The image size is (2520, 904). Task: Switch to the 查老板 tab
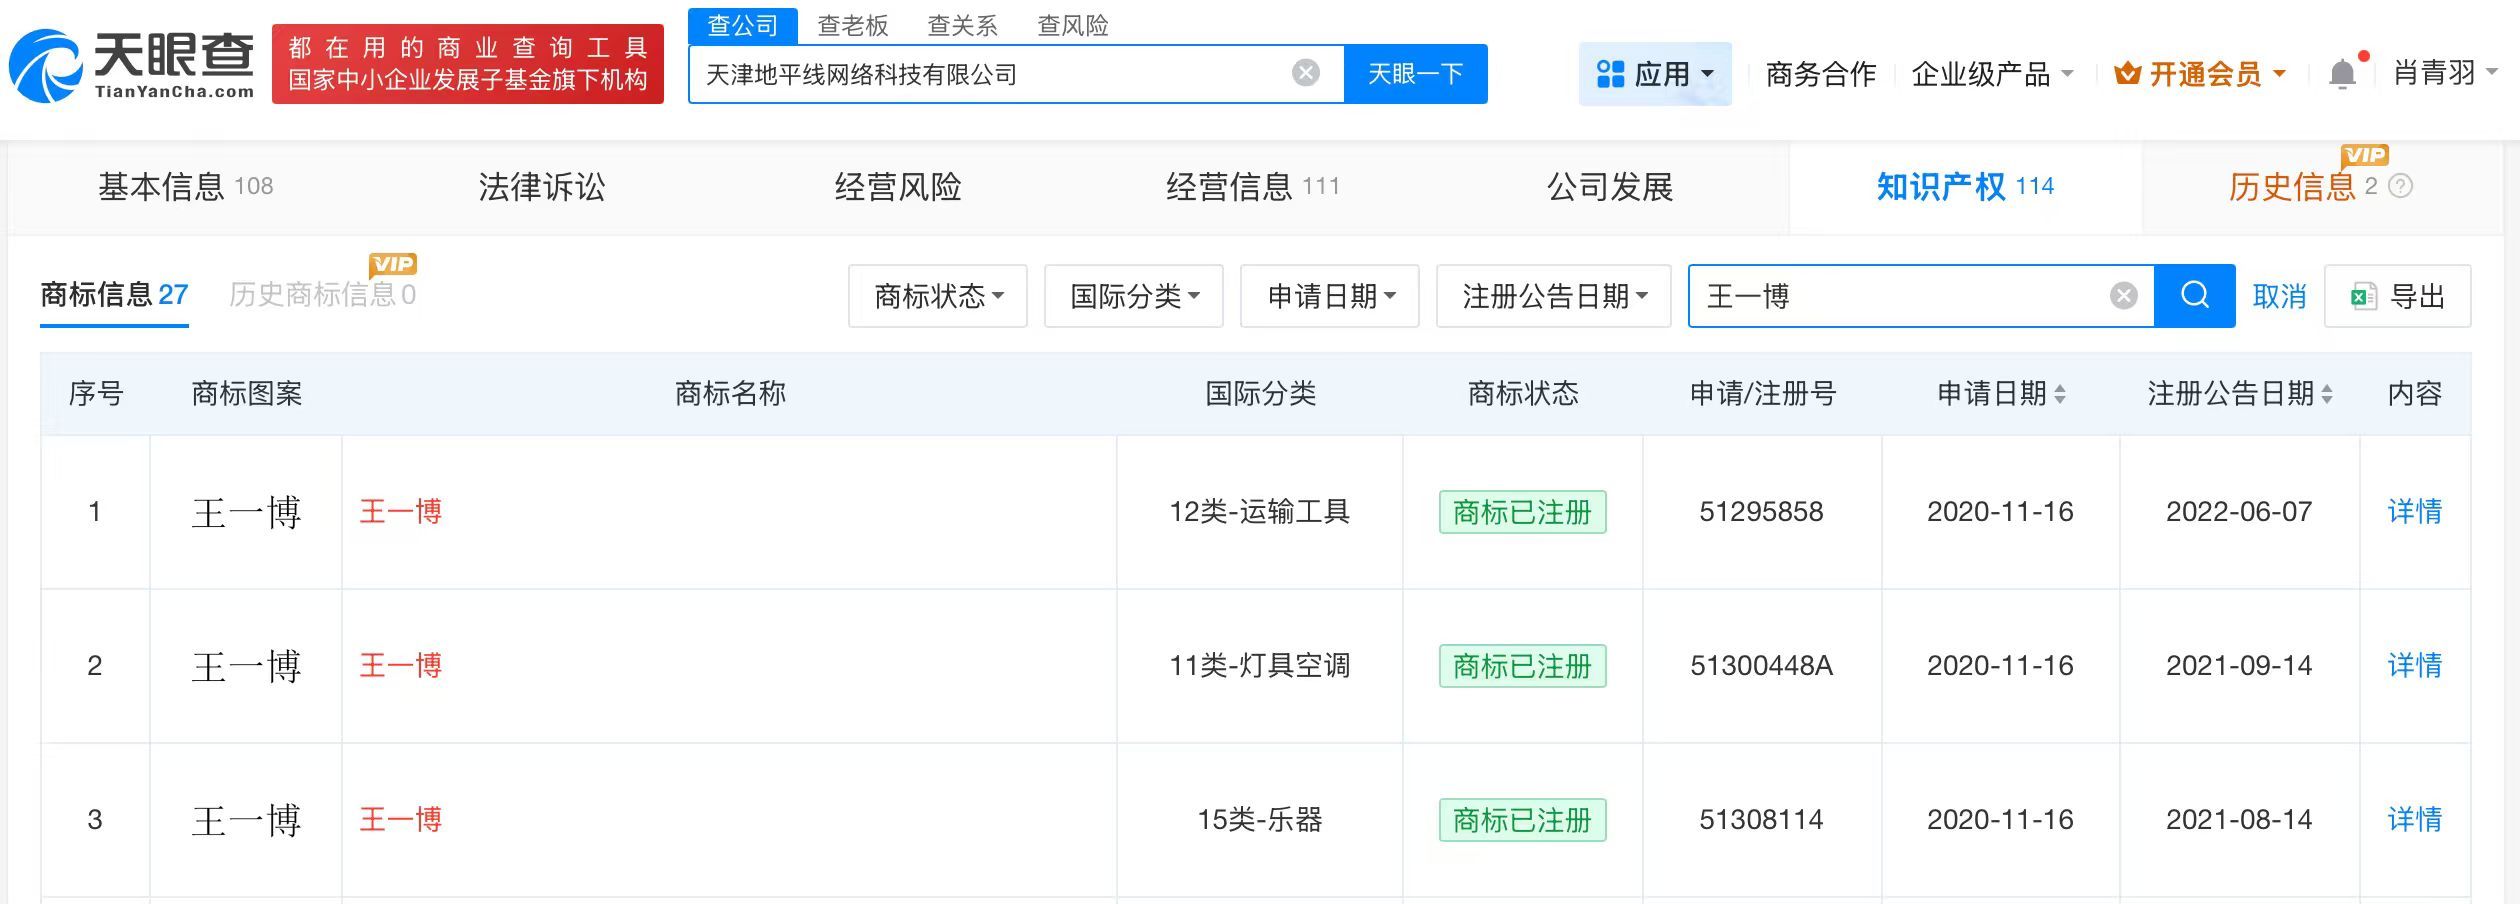click(x=853, y=26)
